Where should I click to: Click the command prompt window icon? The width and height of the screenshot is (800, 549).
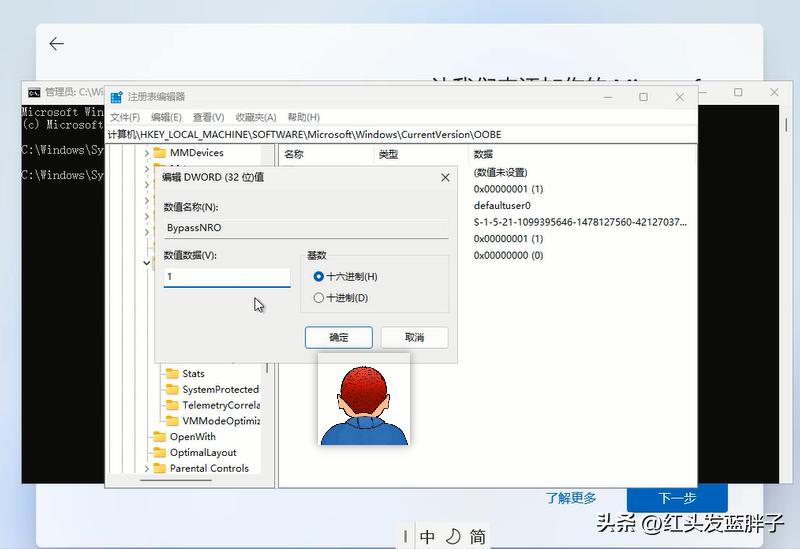tap(34, 92)
